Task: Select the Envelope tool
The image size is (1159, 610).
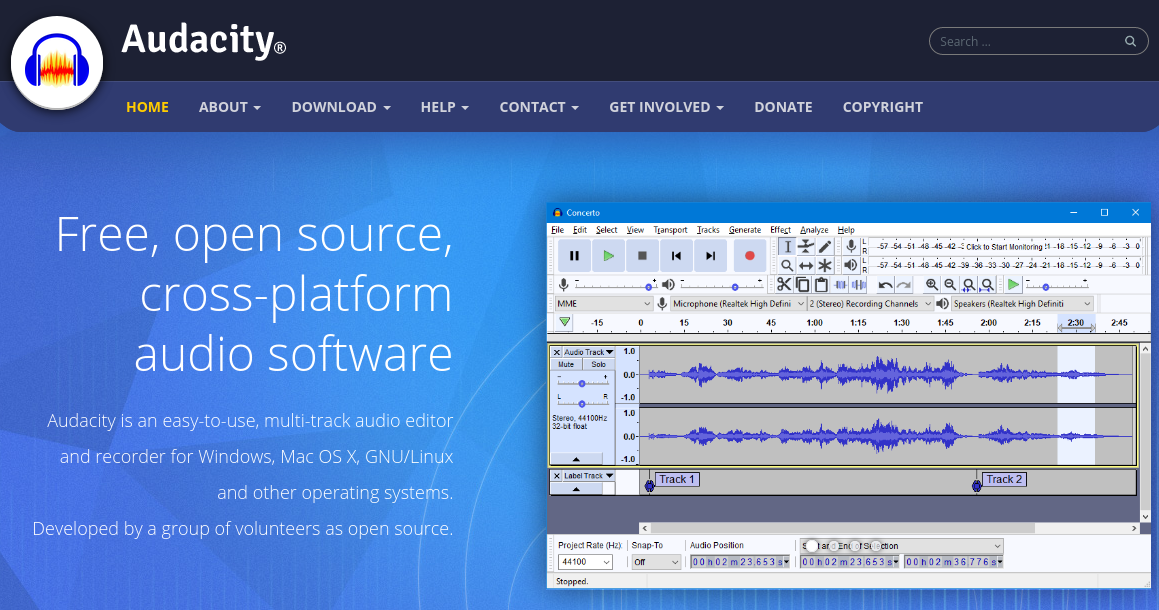Action: 806,246
